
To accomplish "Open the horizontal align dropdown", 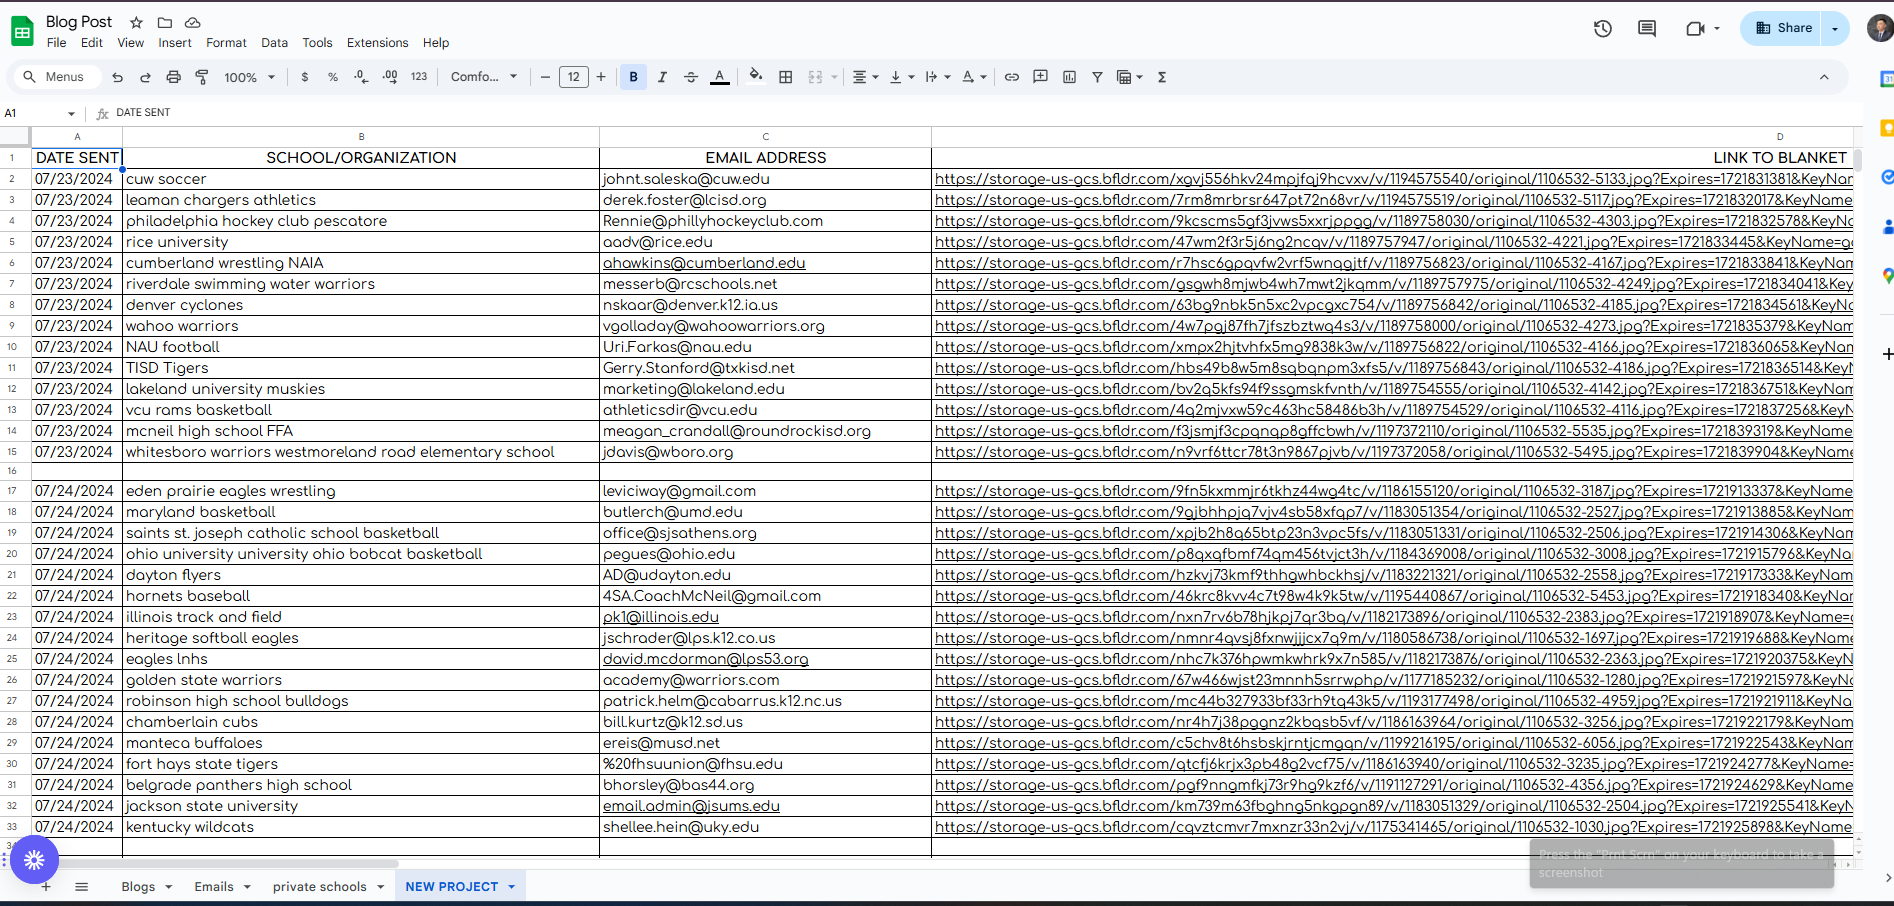I will (x=864, y=76).
